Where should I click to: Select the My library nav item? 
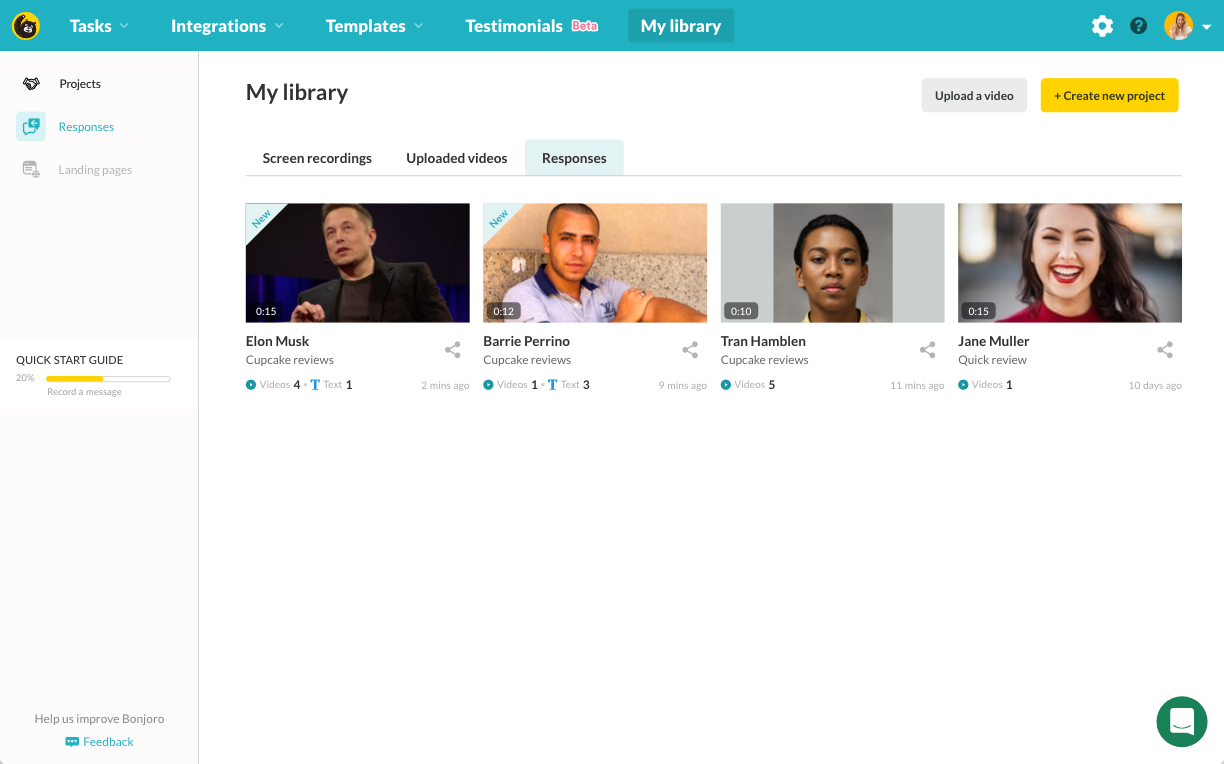pos(681,26)
